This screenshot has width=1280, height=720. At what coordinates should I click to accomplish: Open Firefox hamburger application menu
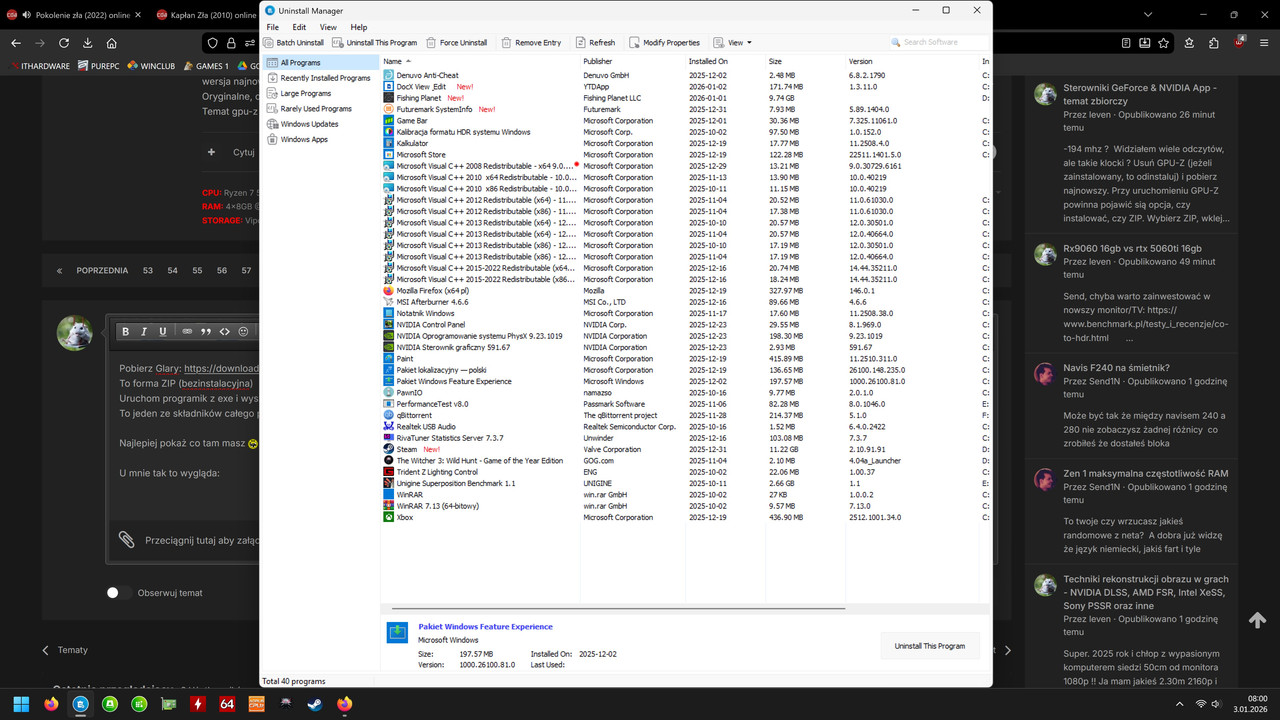click(x=1264, y=43)
